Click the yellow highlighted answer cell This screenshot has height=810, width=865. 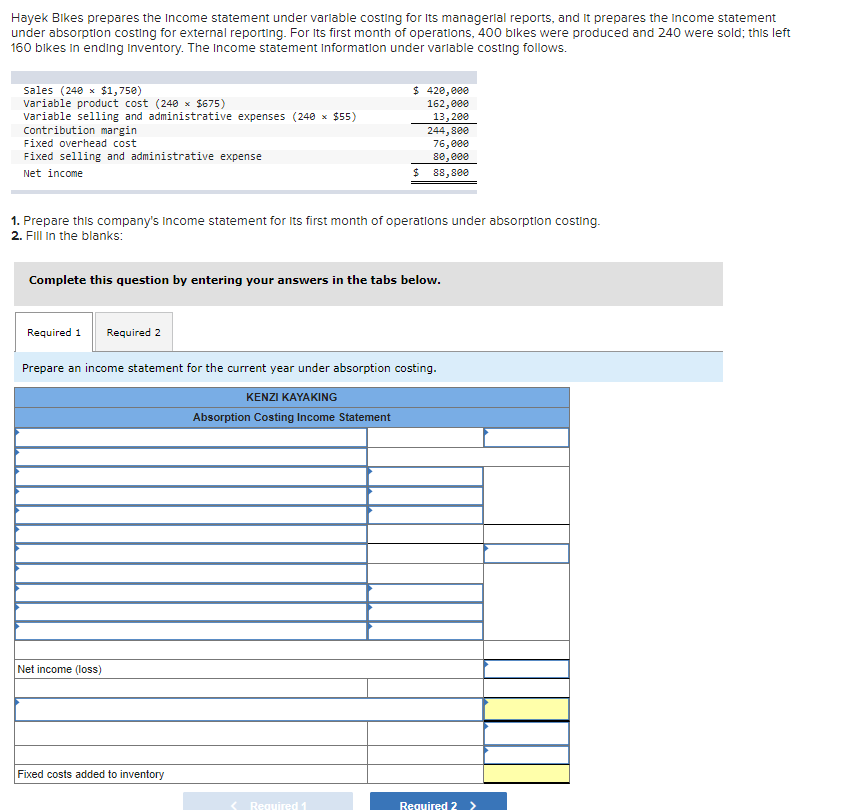click(527, 708)
